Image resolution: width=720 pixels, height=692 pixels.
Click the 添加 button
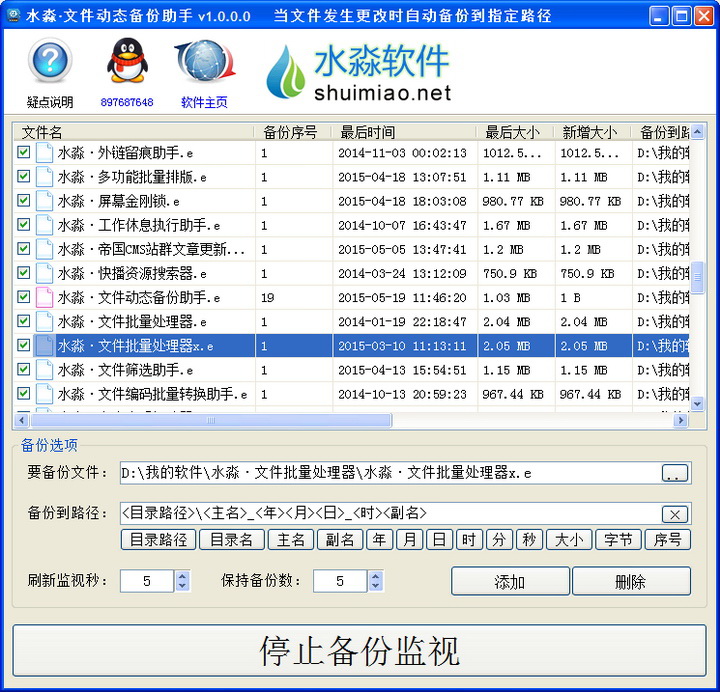point(510,581)
